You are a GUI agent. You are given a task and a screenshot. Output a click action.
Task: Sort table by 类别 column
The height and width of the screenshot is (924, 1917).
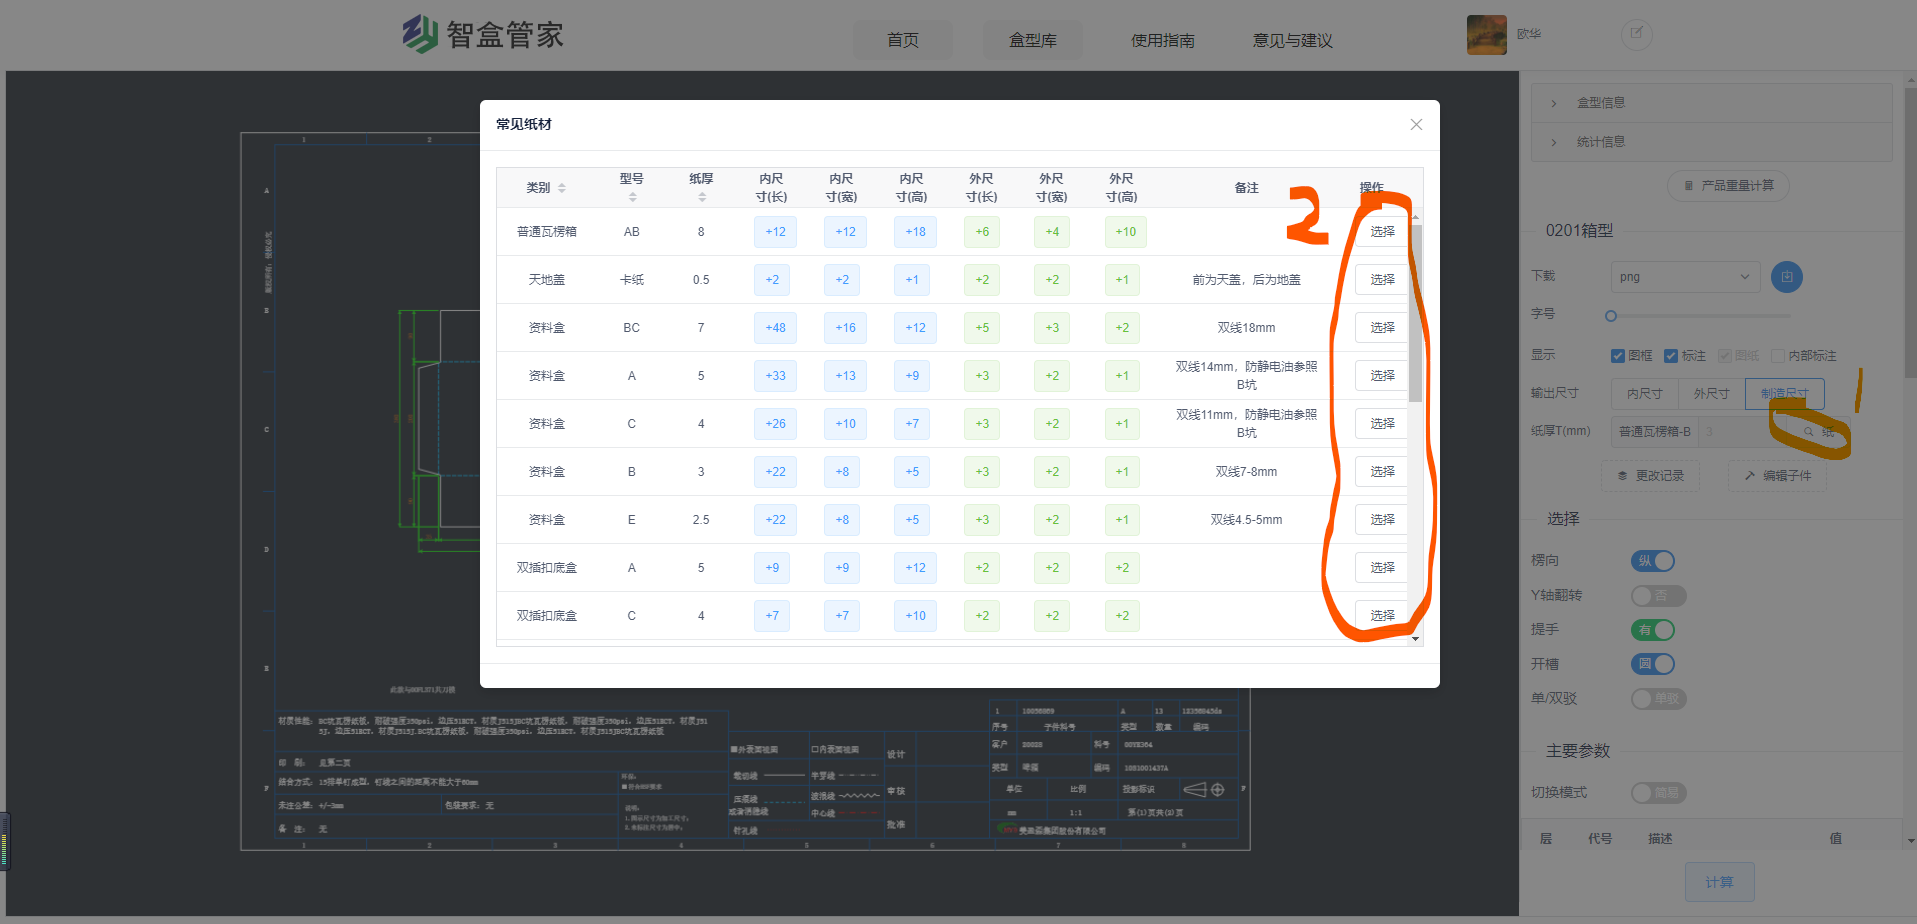[x=561, y=188]
